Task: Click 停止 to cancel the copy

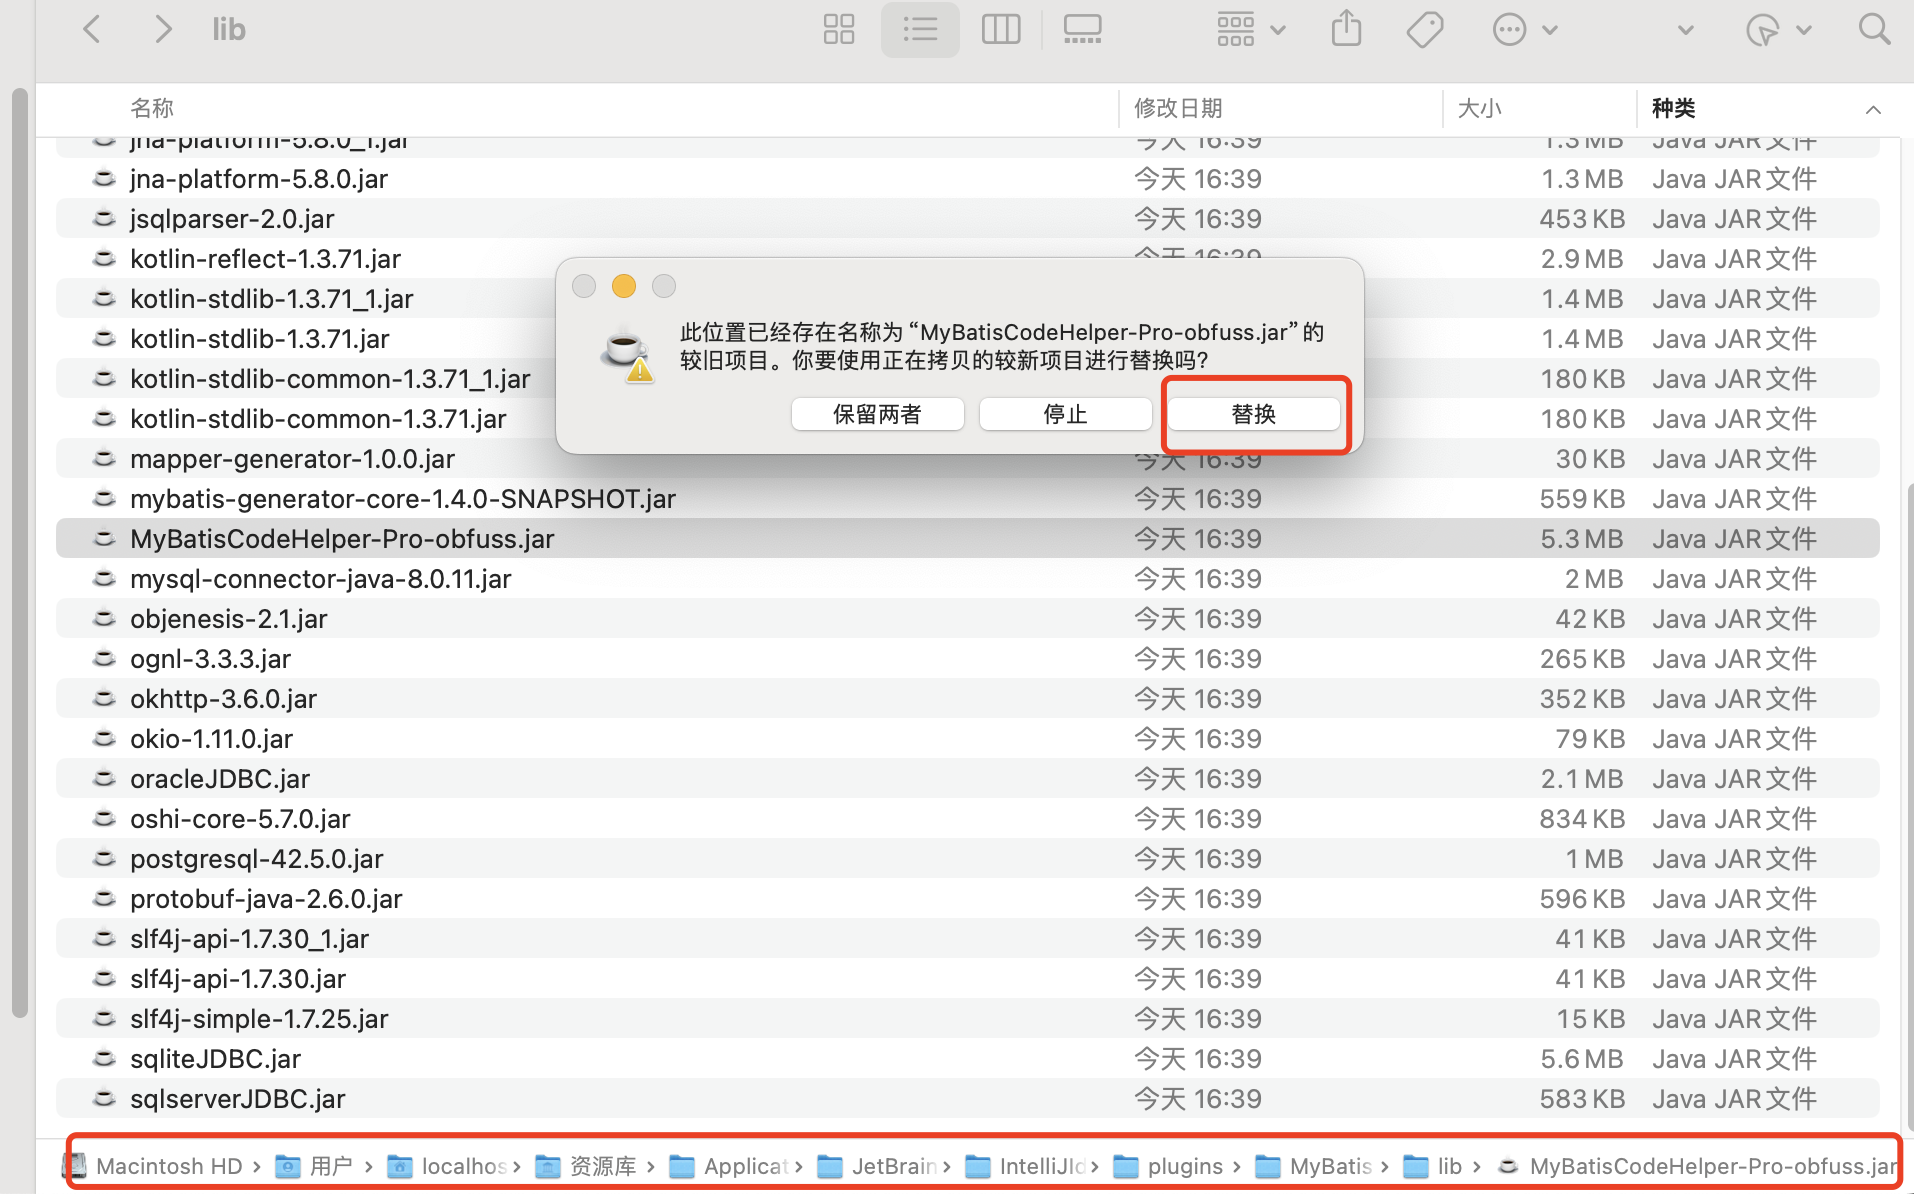Action: pyautogui.click(x=1066, y=414)
